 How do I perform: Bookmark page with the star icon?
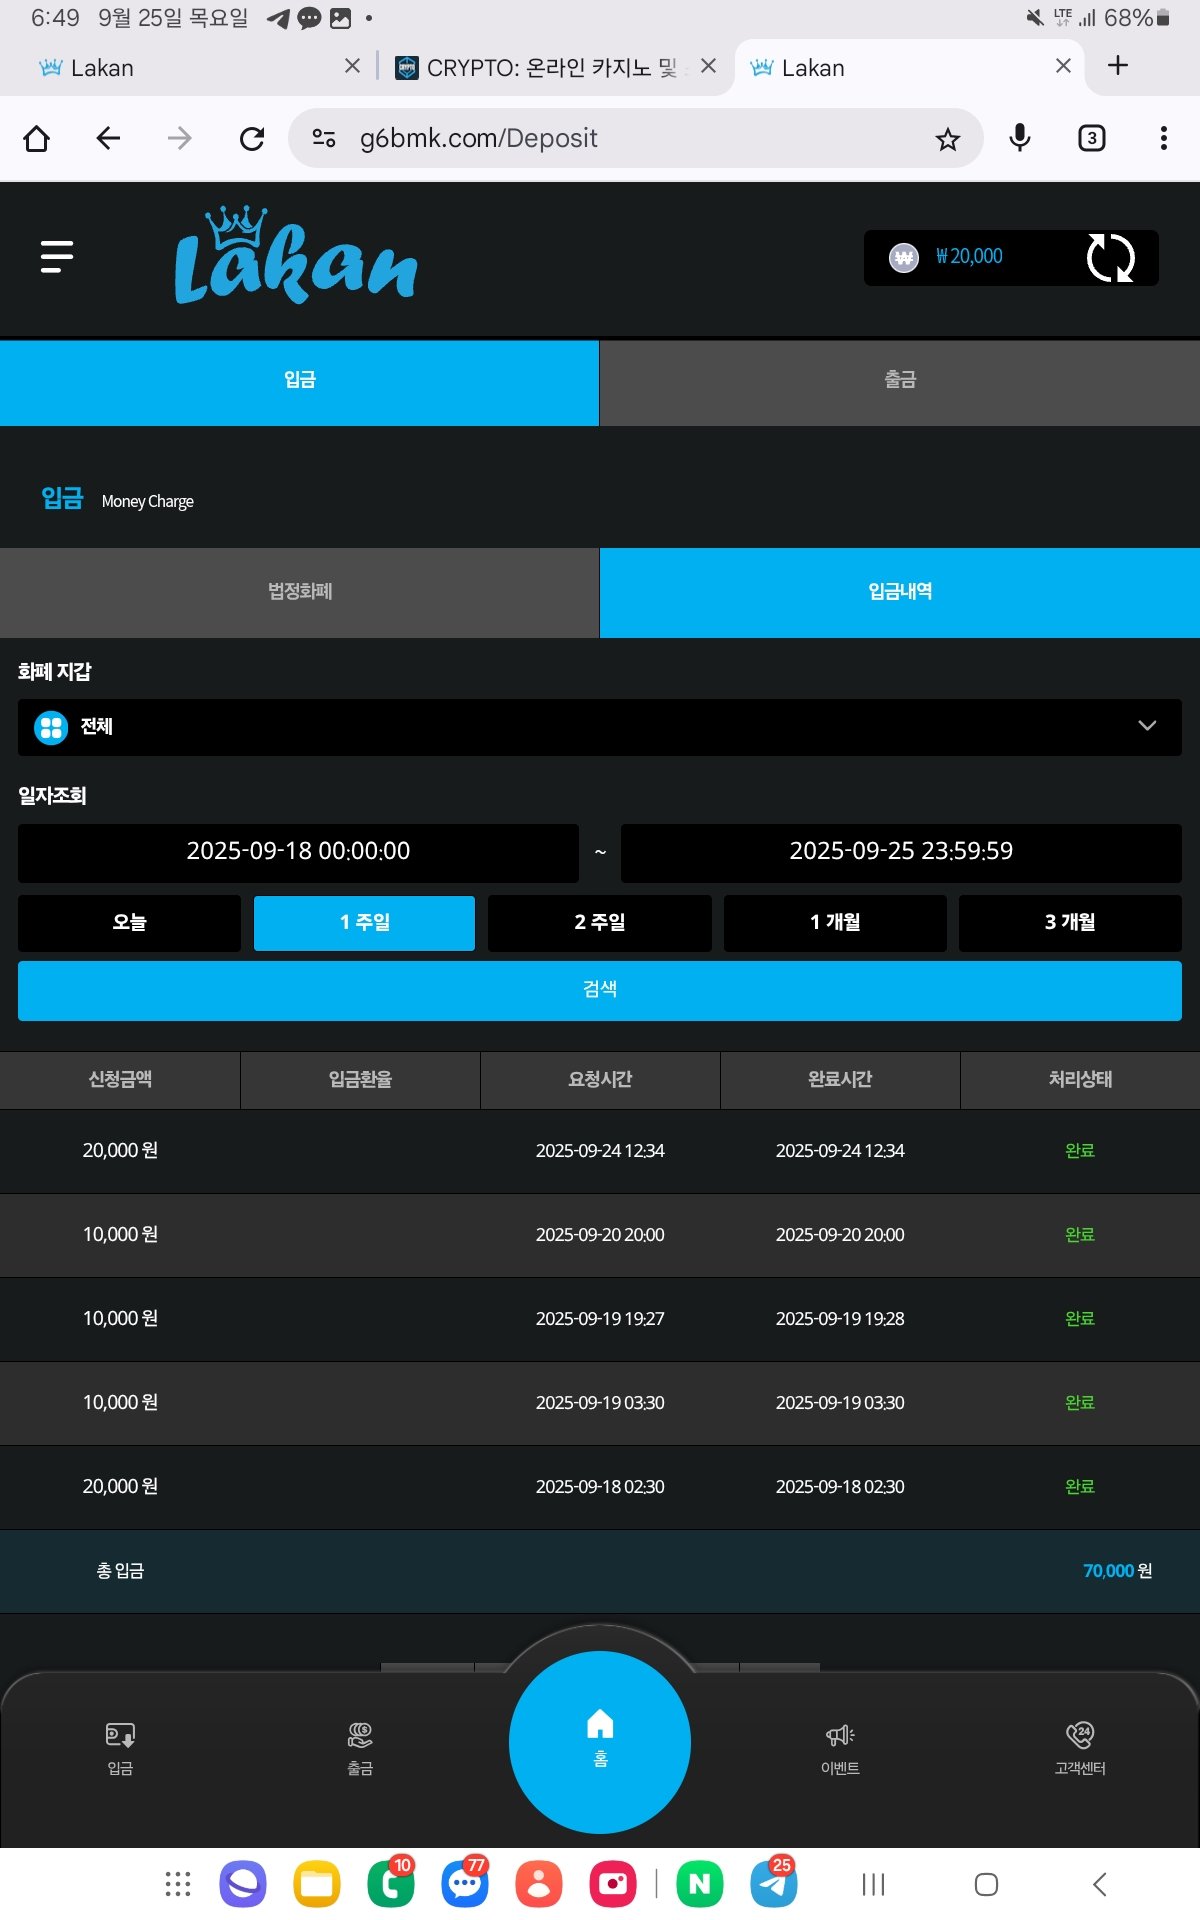947,139
